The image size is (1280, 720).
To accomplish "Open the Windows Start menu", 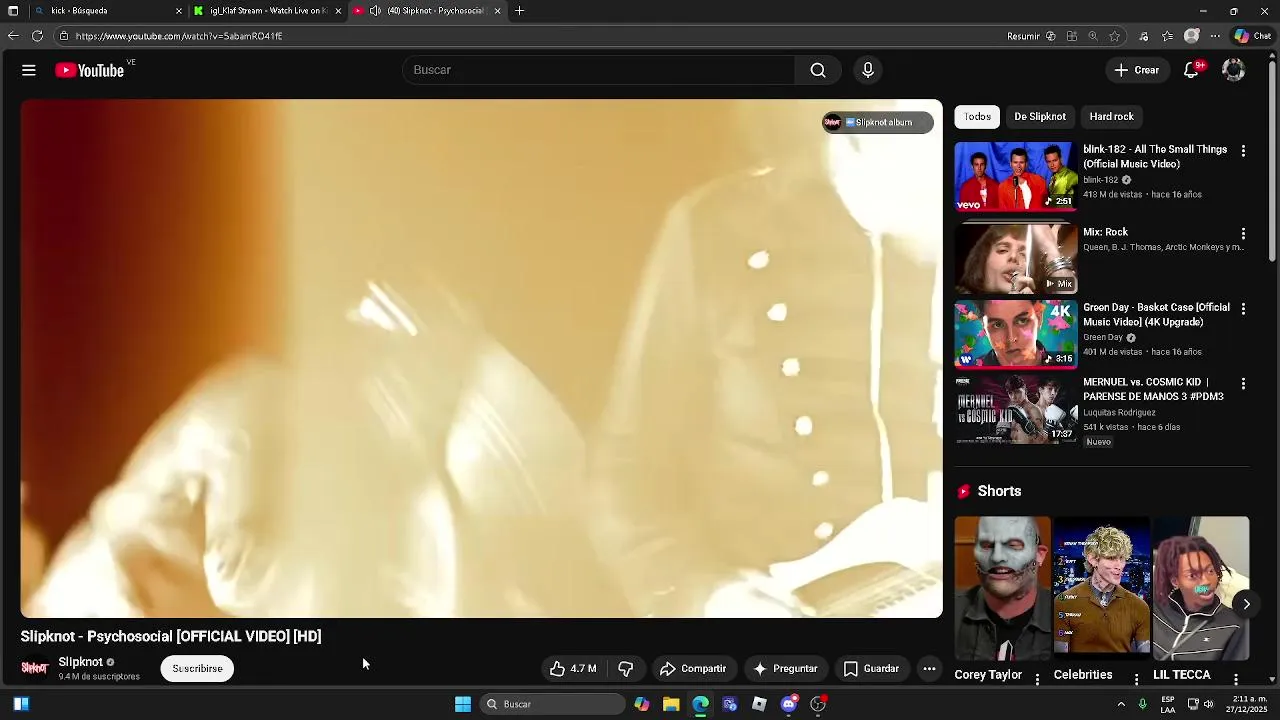I will tap(463, 704).
